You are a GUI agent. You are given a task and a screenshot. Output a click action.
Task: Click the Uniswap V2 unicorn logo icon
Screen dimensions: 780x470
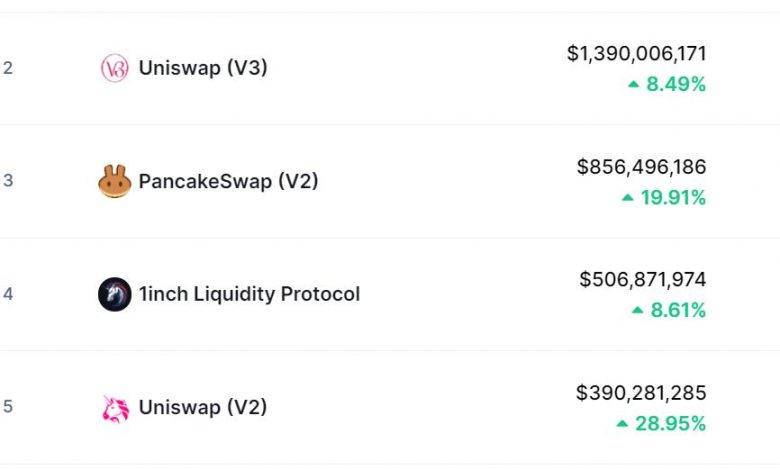pos(115,407)
